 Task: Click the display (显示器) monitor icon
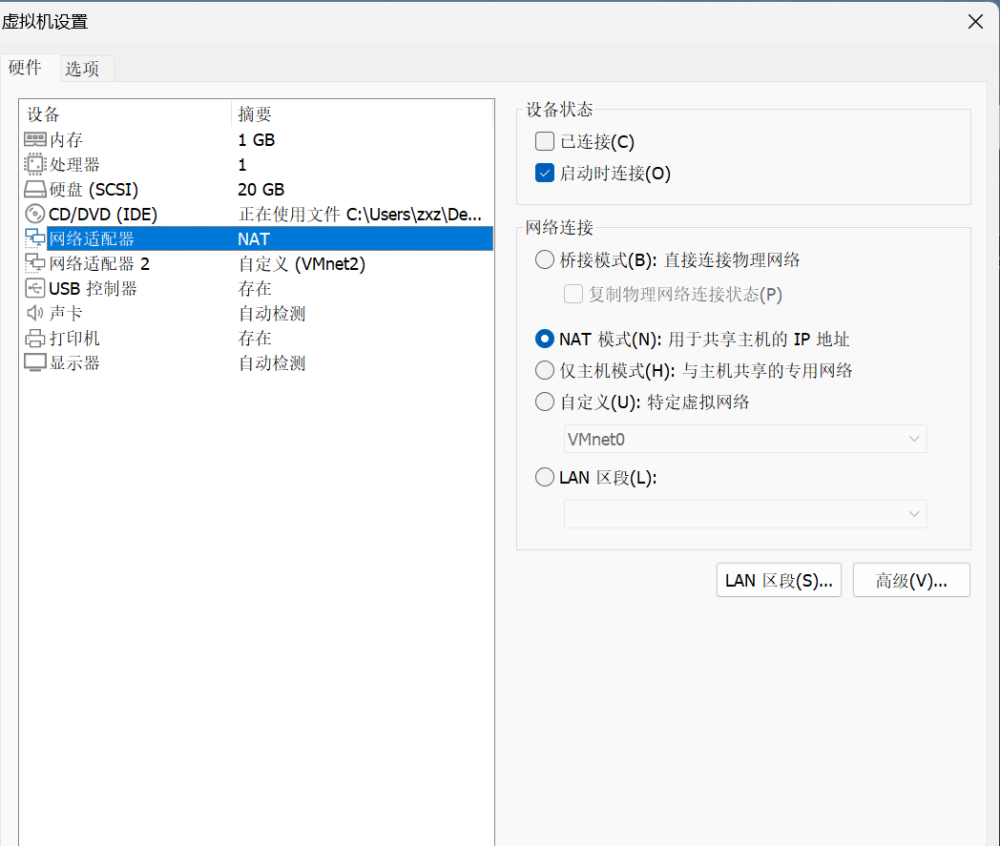click(35, 363)
